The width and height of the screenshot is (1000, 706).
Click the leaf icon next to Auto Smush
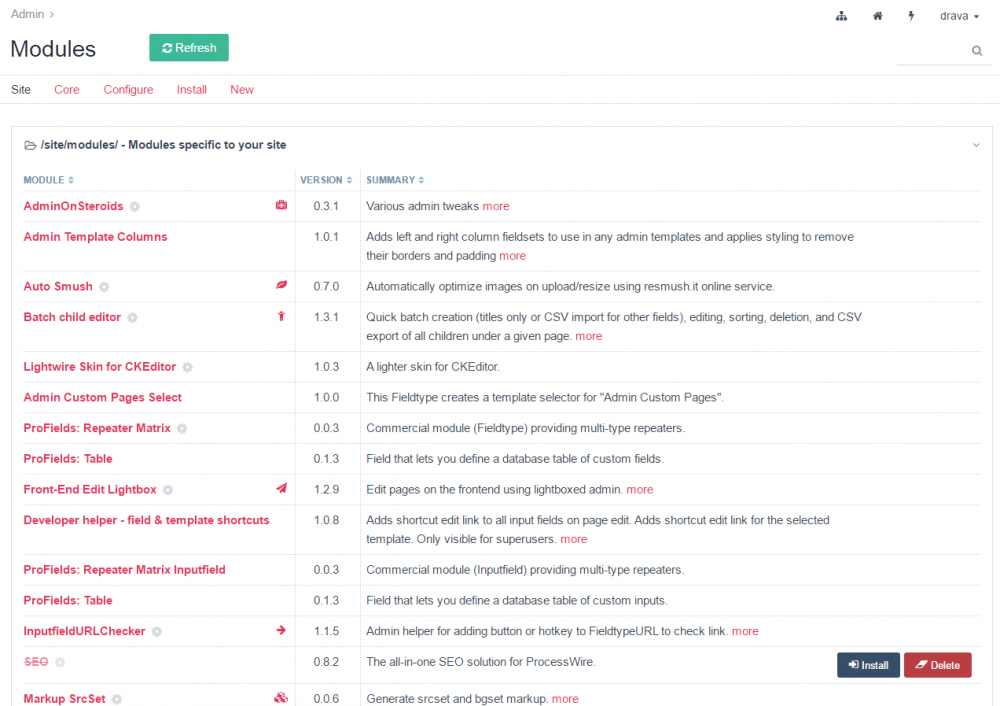tap(281, 285)
